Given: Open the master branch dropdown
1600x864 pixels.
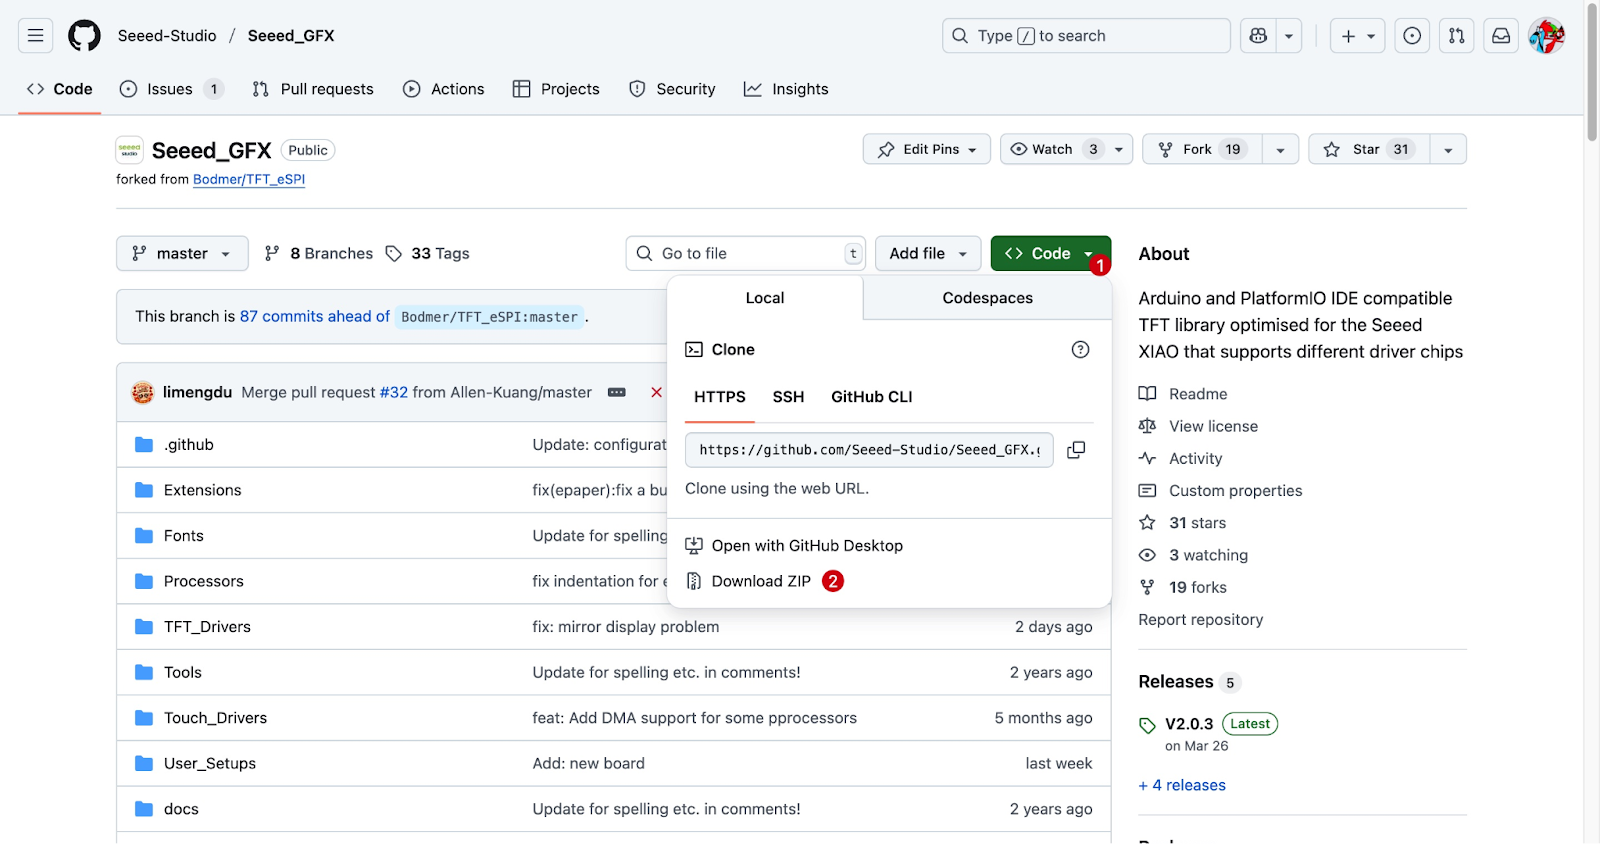Looking at the screenshot, I should pyautogui.click(x=181, y=254).
